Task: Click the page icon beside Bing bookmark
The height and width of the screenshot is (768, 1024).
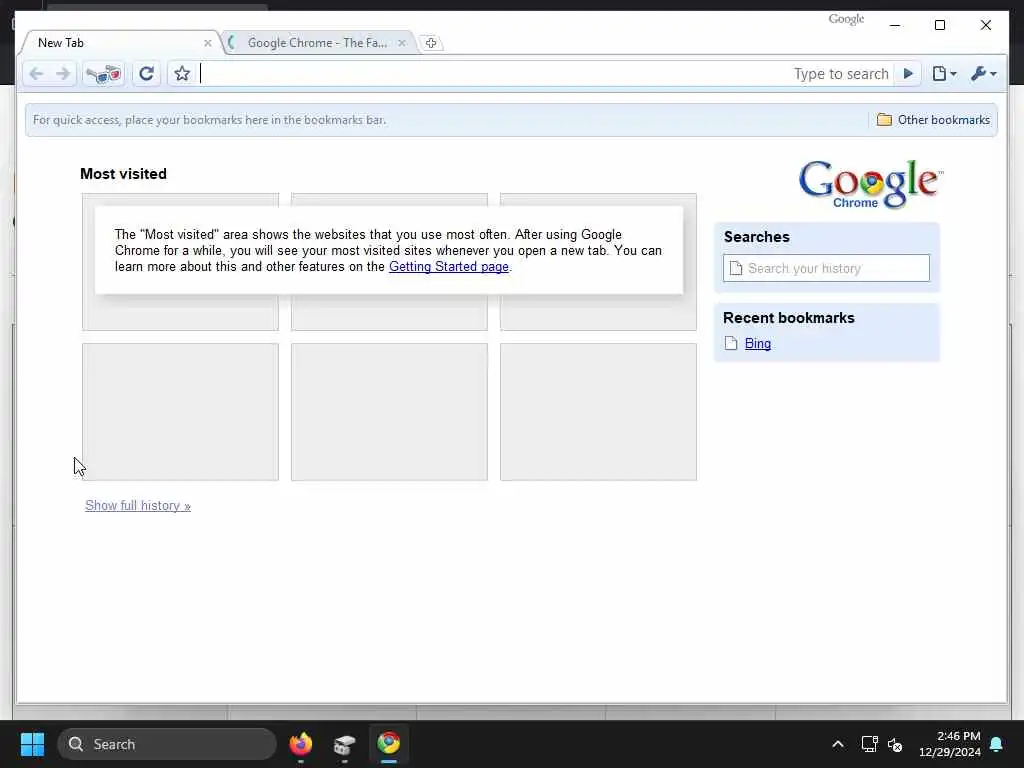Action: [x=731, y=344]
